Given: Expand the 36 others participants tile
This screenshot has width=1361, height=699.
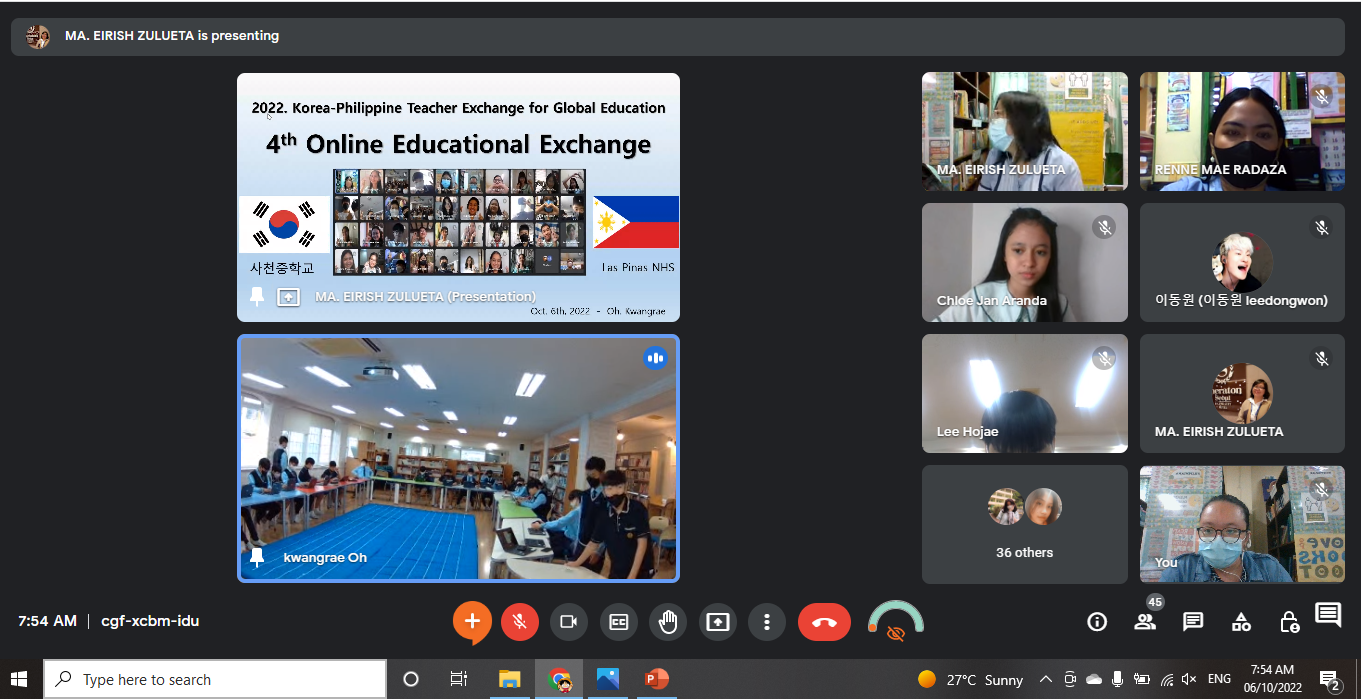Looking at the screenshot, I should pos(1024,524).
